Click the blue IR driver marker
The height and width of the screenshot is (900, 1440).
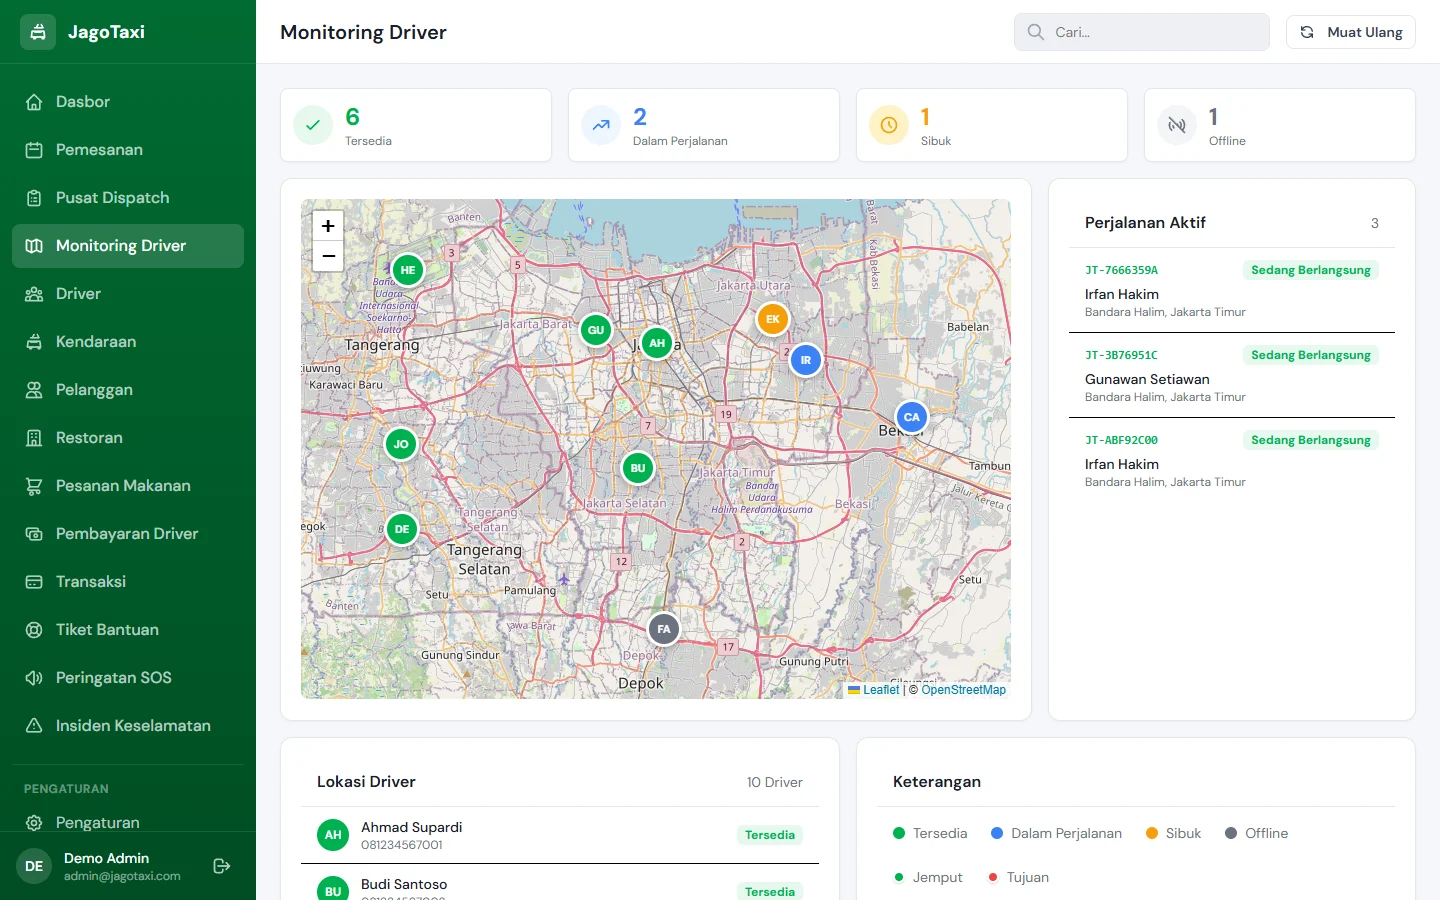806,360
